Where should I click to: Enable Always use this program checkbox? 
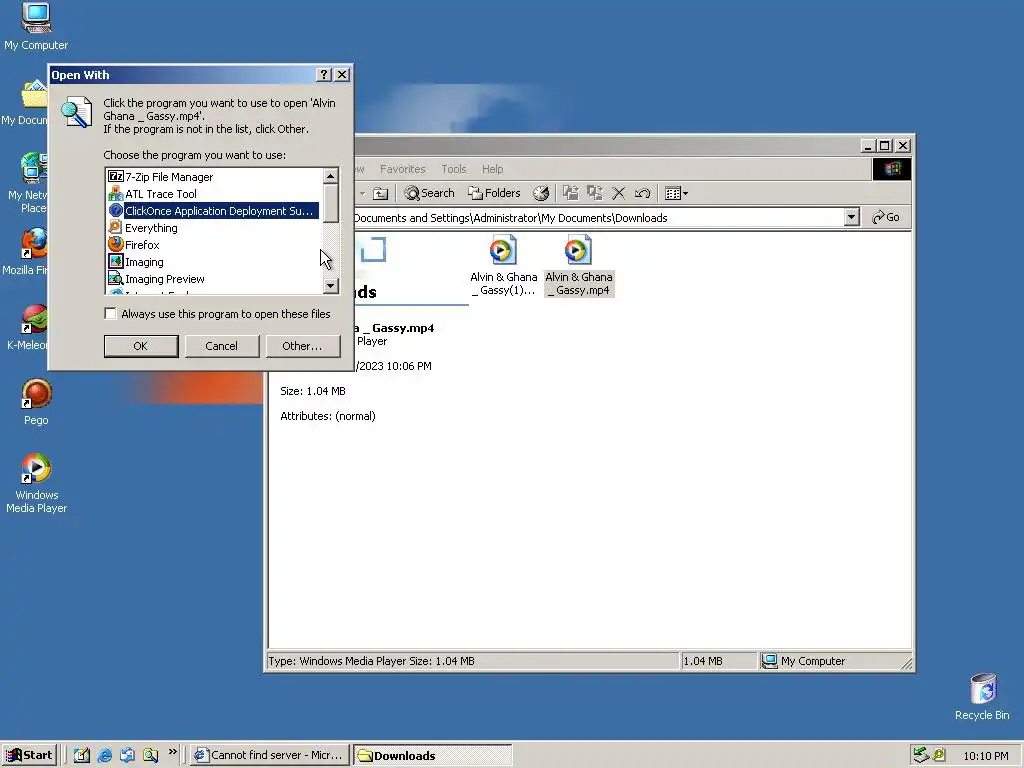110,313
